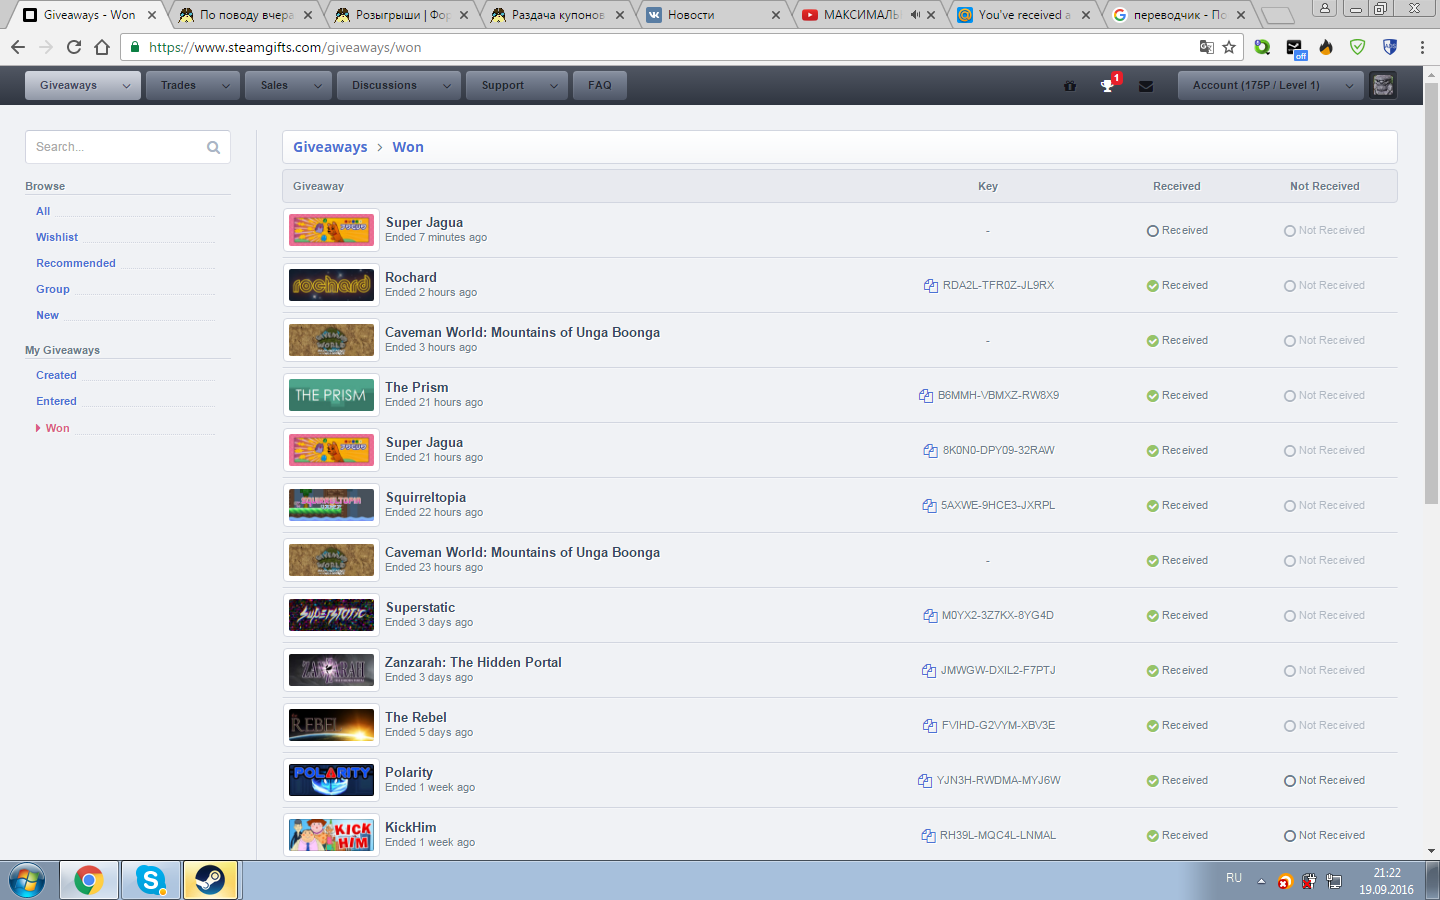Image resolution: width=1440 pixels, height=900 pixels.
Task: Mark Rochard as Not Received
Action: pyautogui.click(x=1324, y=286)
